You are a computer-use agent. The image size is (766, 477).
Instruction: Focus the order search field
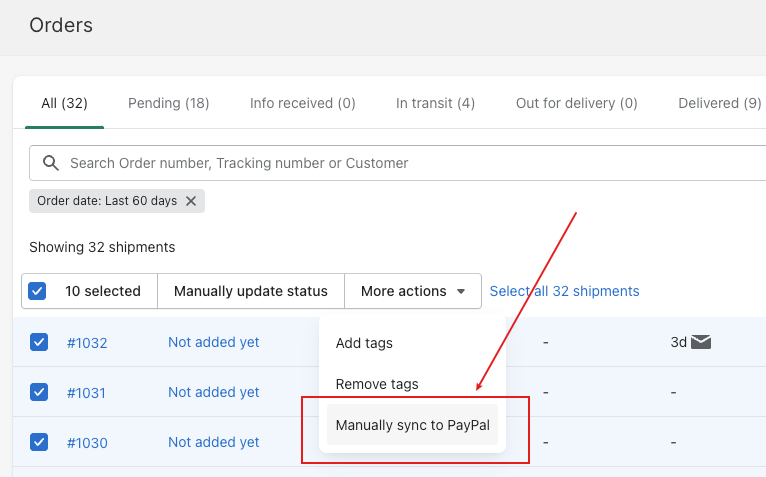click(398, 163)
